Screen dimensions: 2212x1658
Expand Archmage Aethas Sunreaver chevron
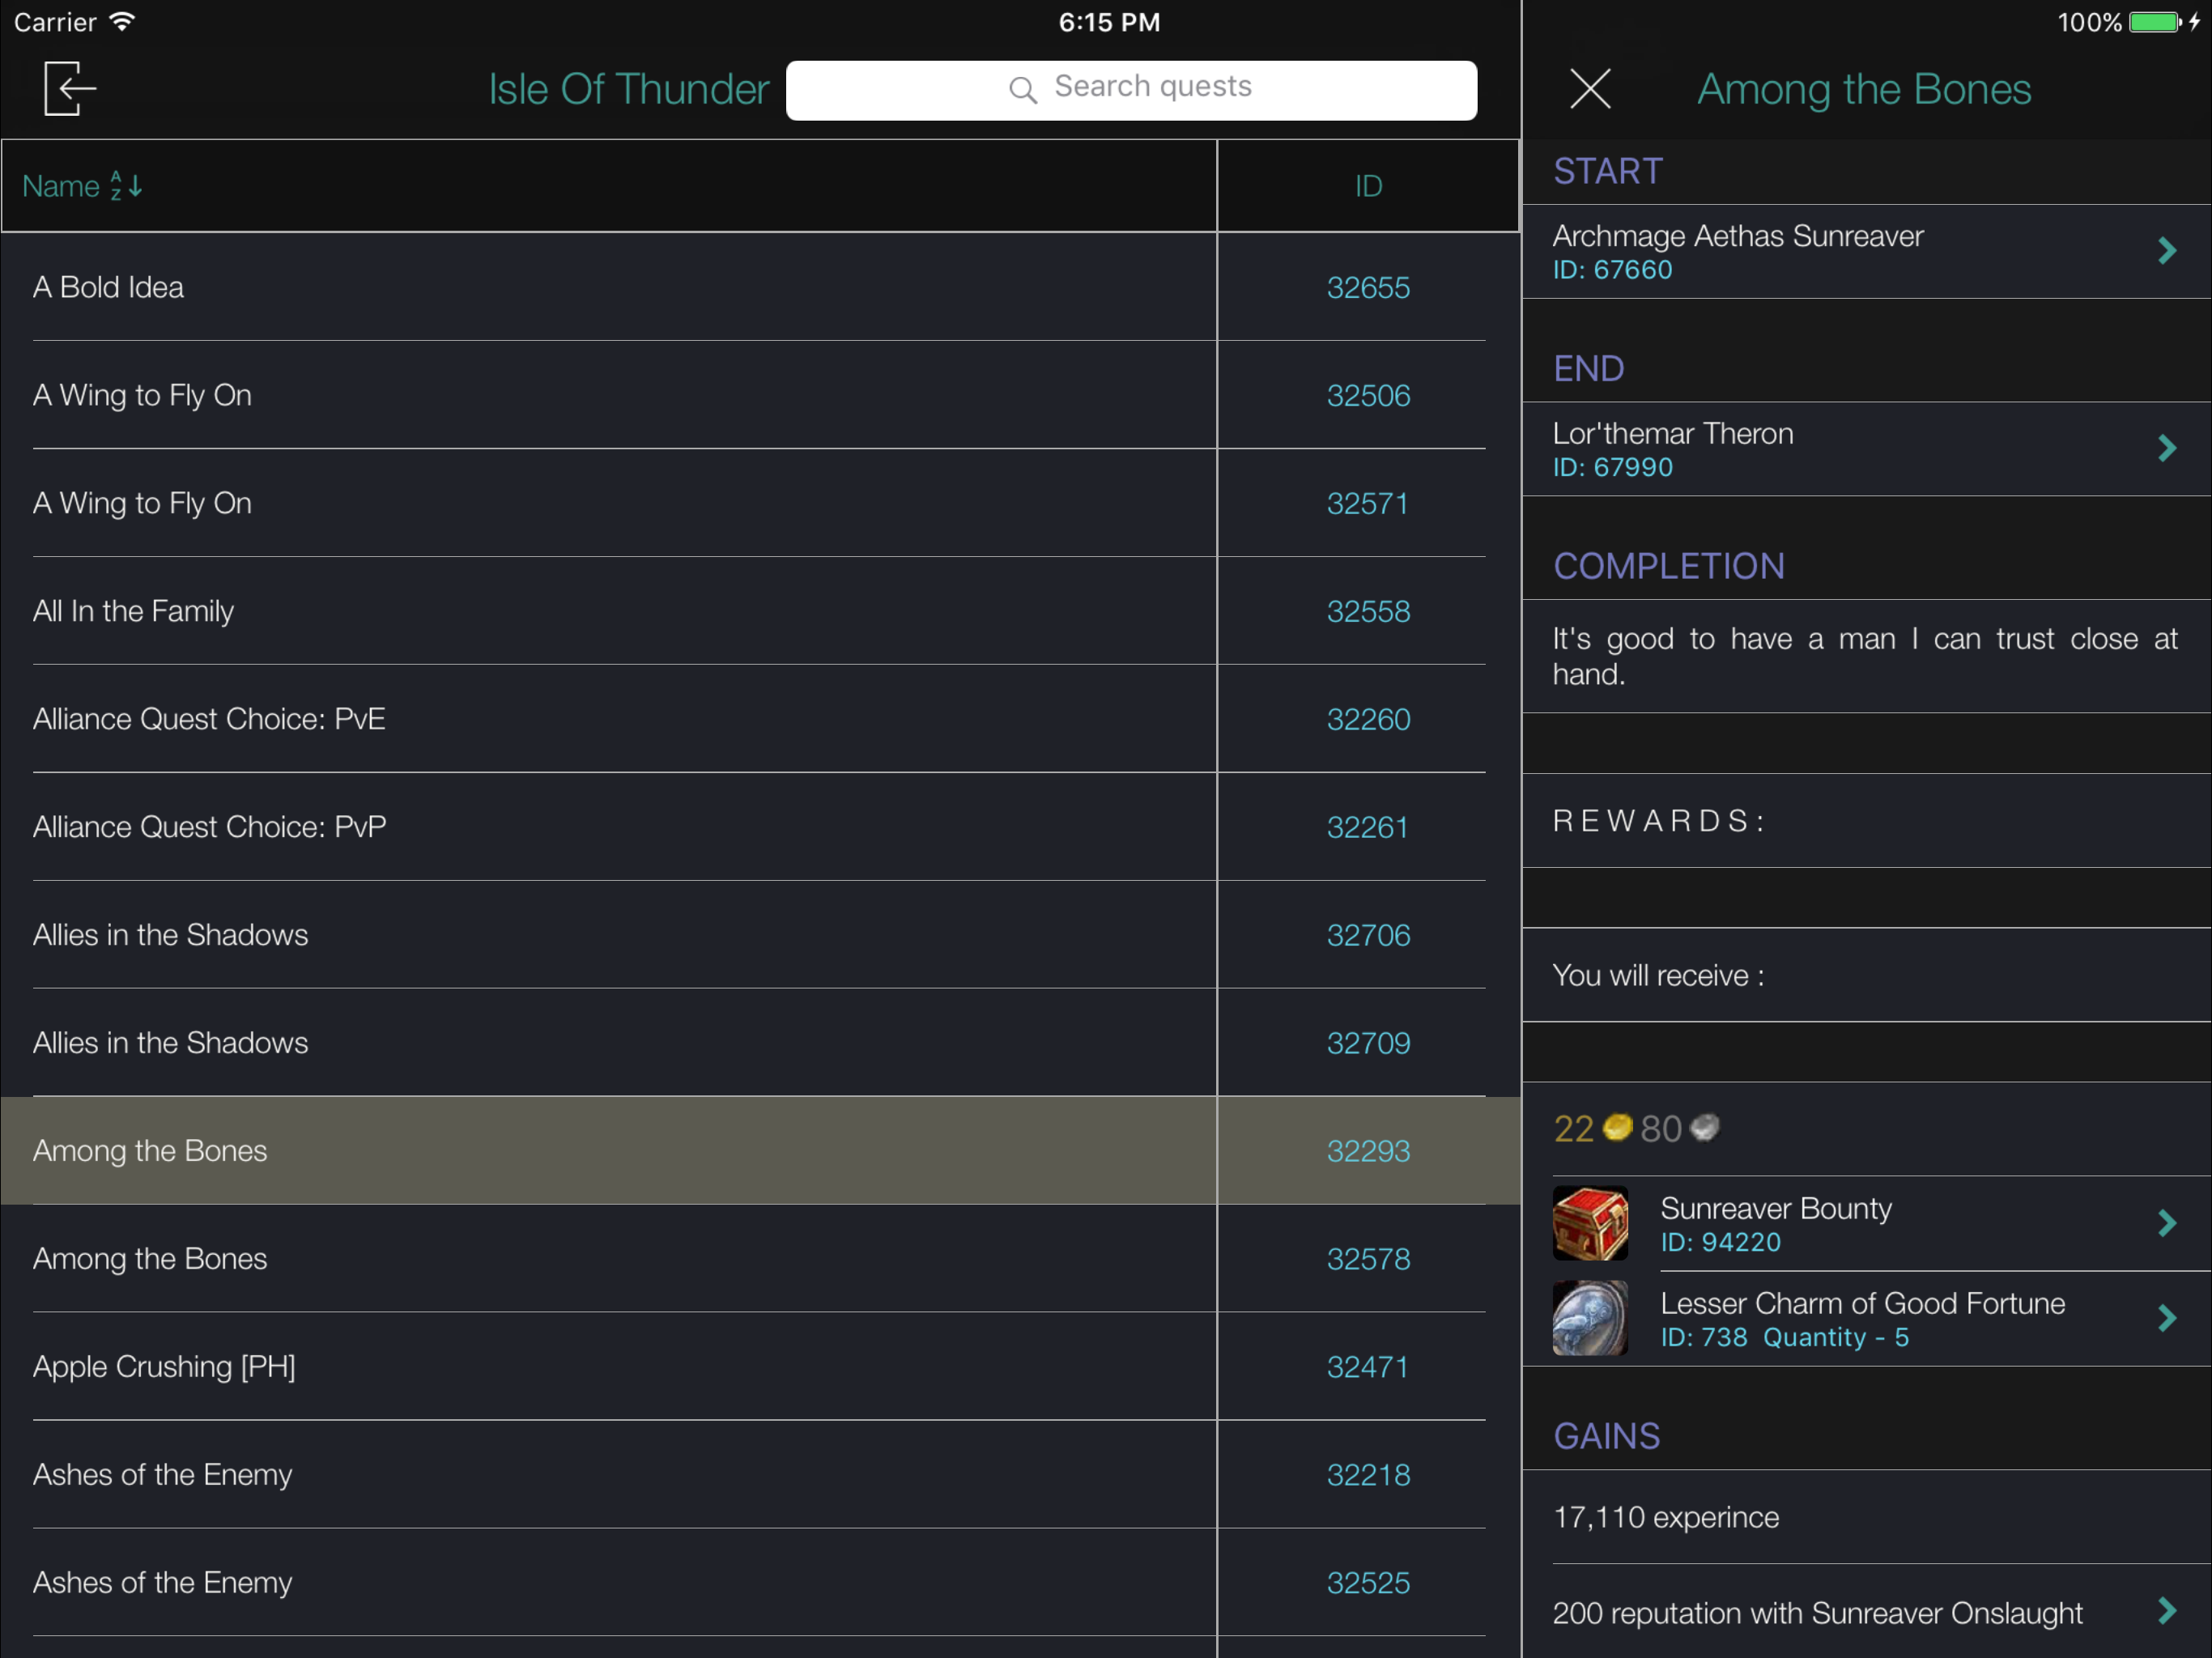coord(2166,251)
